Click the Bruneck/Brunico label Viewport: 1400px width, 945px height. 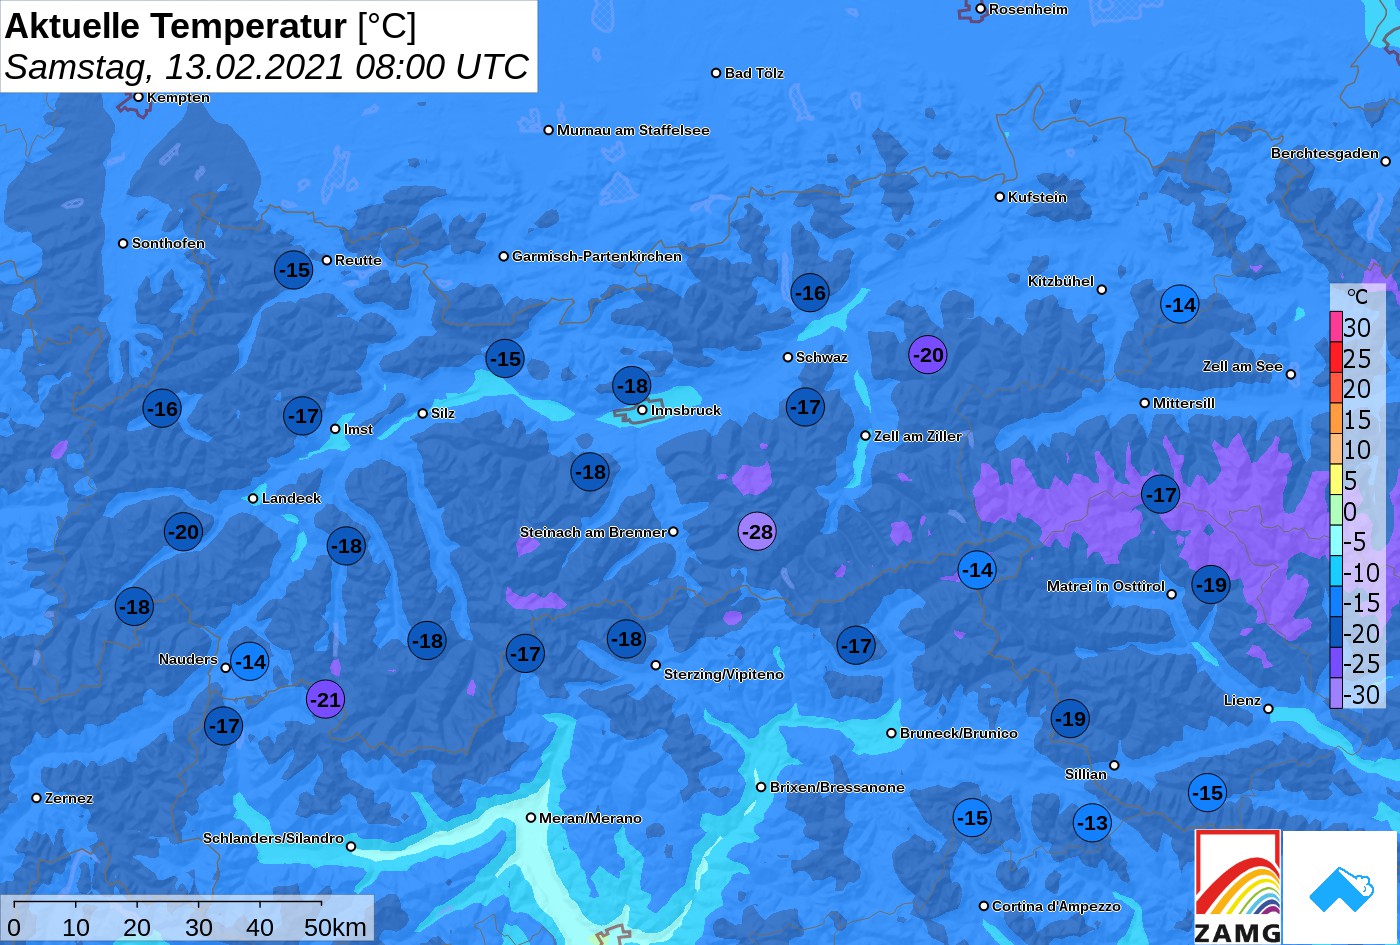tap(959, 733)
